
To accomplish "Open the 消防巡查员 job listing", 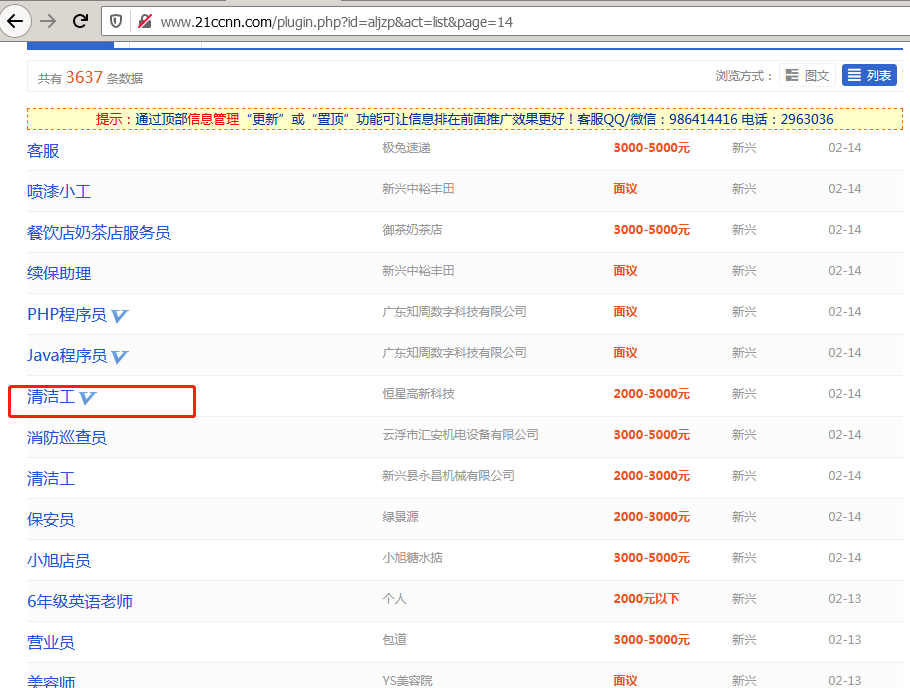I will click(67, 437).
